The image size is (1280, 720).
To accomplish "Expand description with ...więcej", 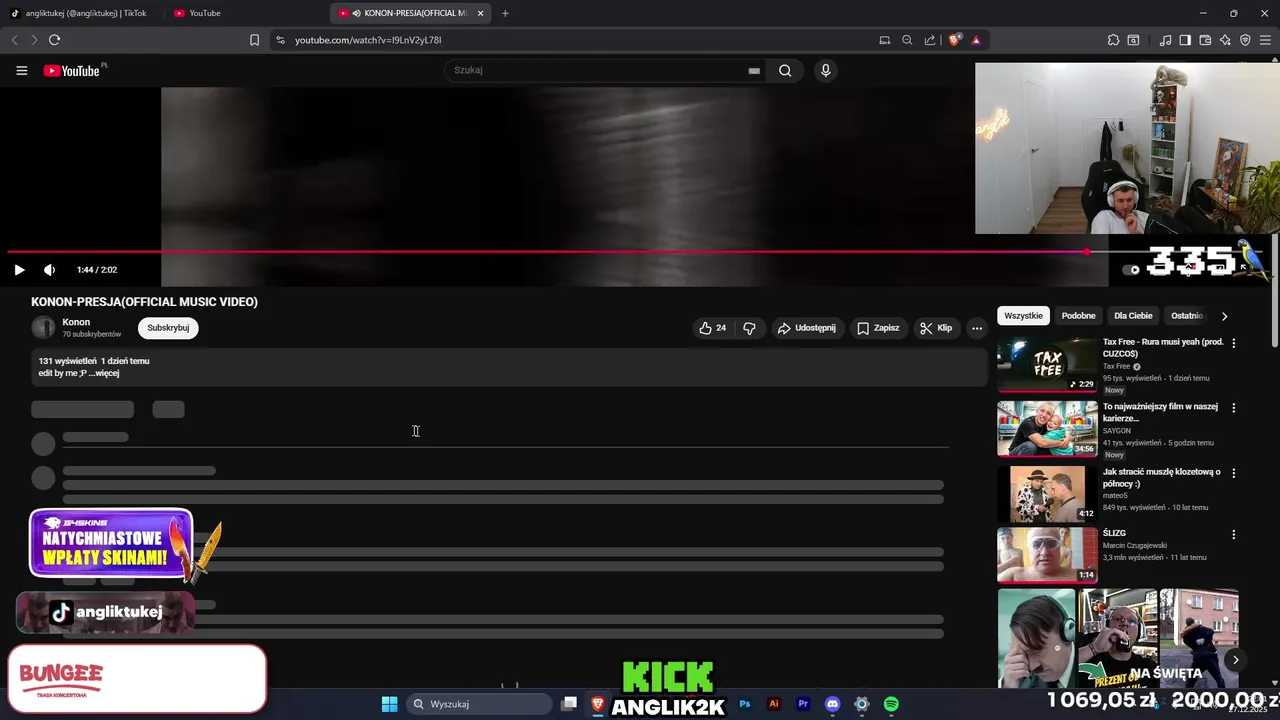I will pyautogui.click(x=104, y=373).
